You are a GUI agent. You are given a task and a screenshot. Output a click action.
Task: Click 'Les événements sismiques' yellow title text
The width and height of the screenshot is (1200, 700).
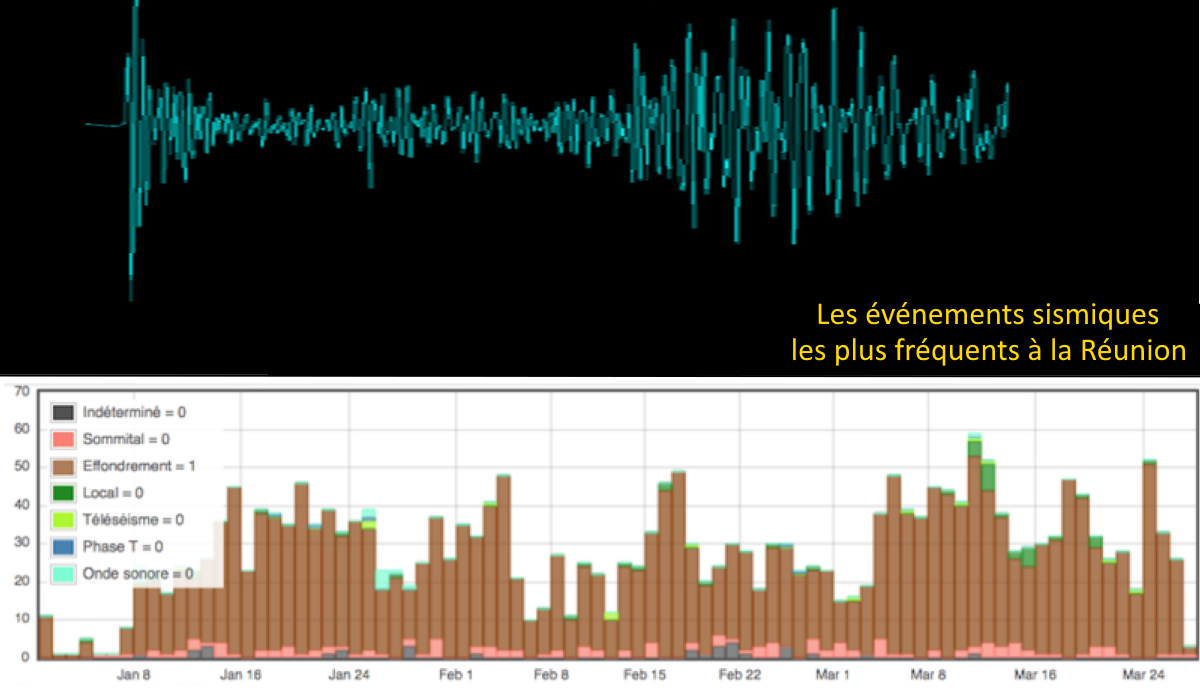point(987,316)
